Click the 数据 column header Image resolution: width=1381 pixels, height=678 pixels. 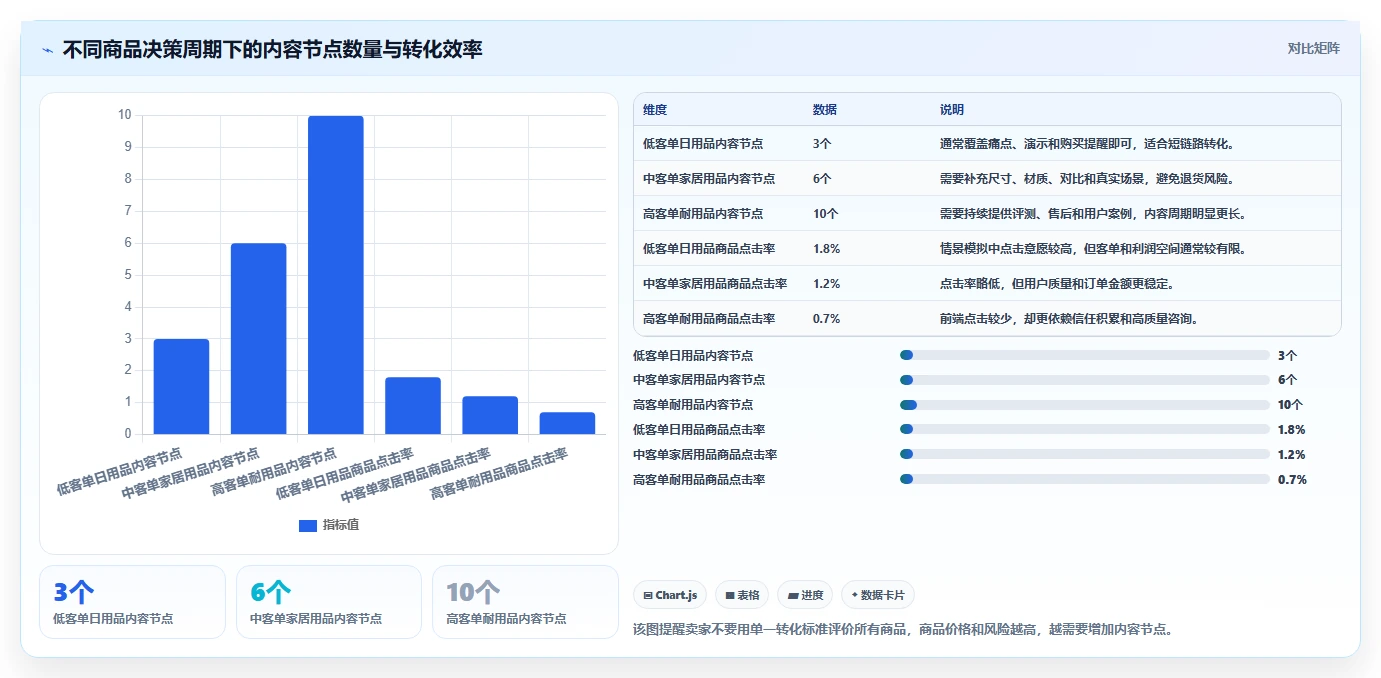pos(825,109)
